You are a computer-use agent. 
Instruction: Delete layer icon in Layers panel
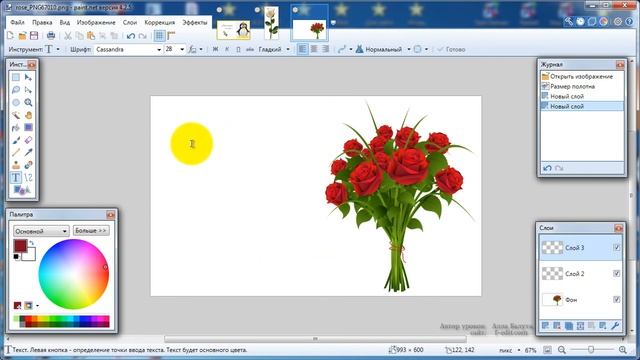pyautogui.click(x=557, y=326)
